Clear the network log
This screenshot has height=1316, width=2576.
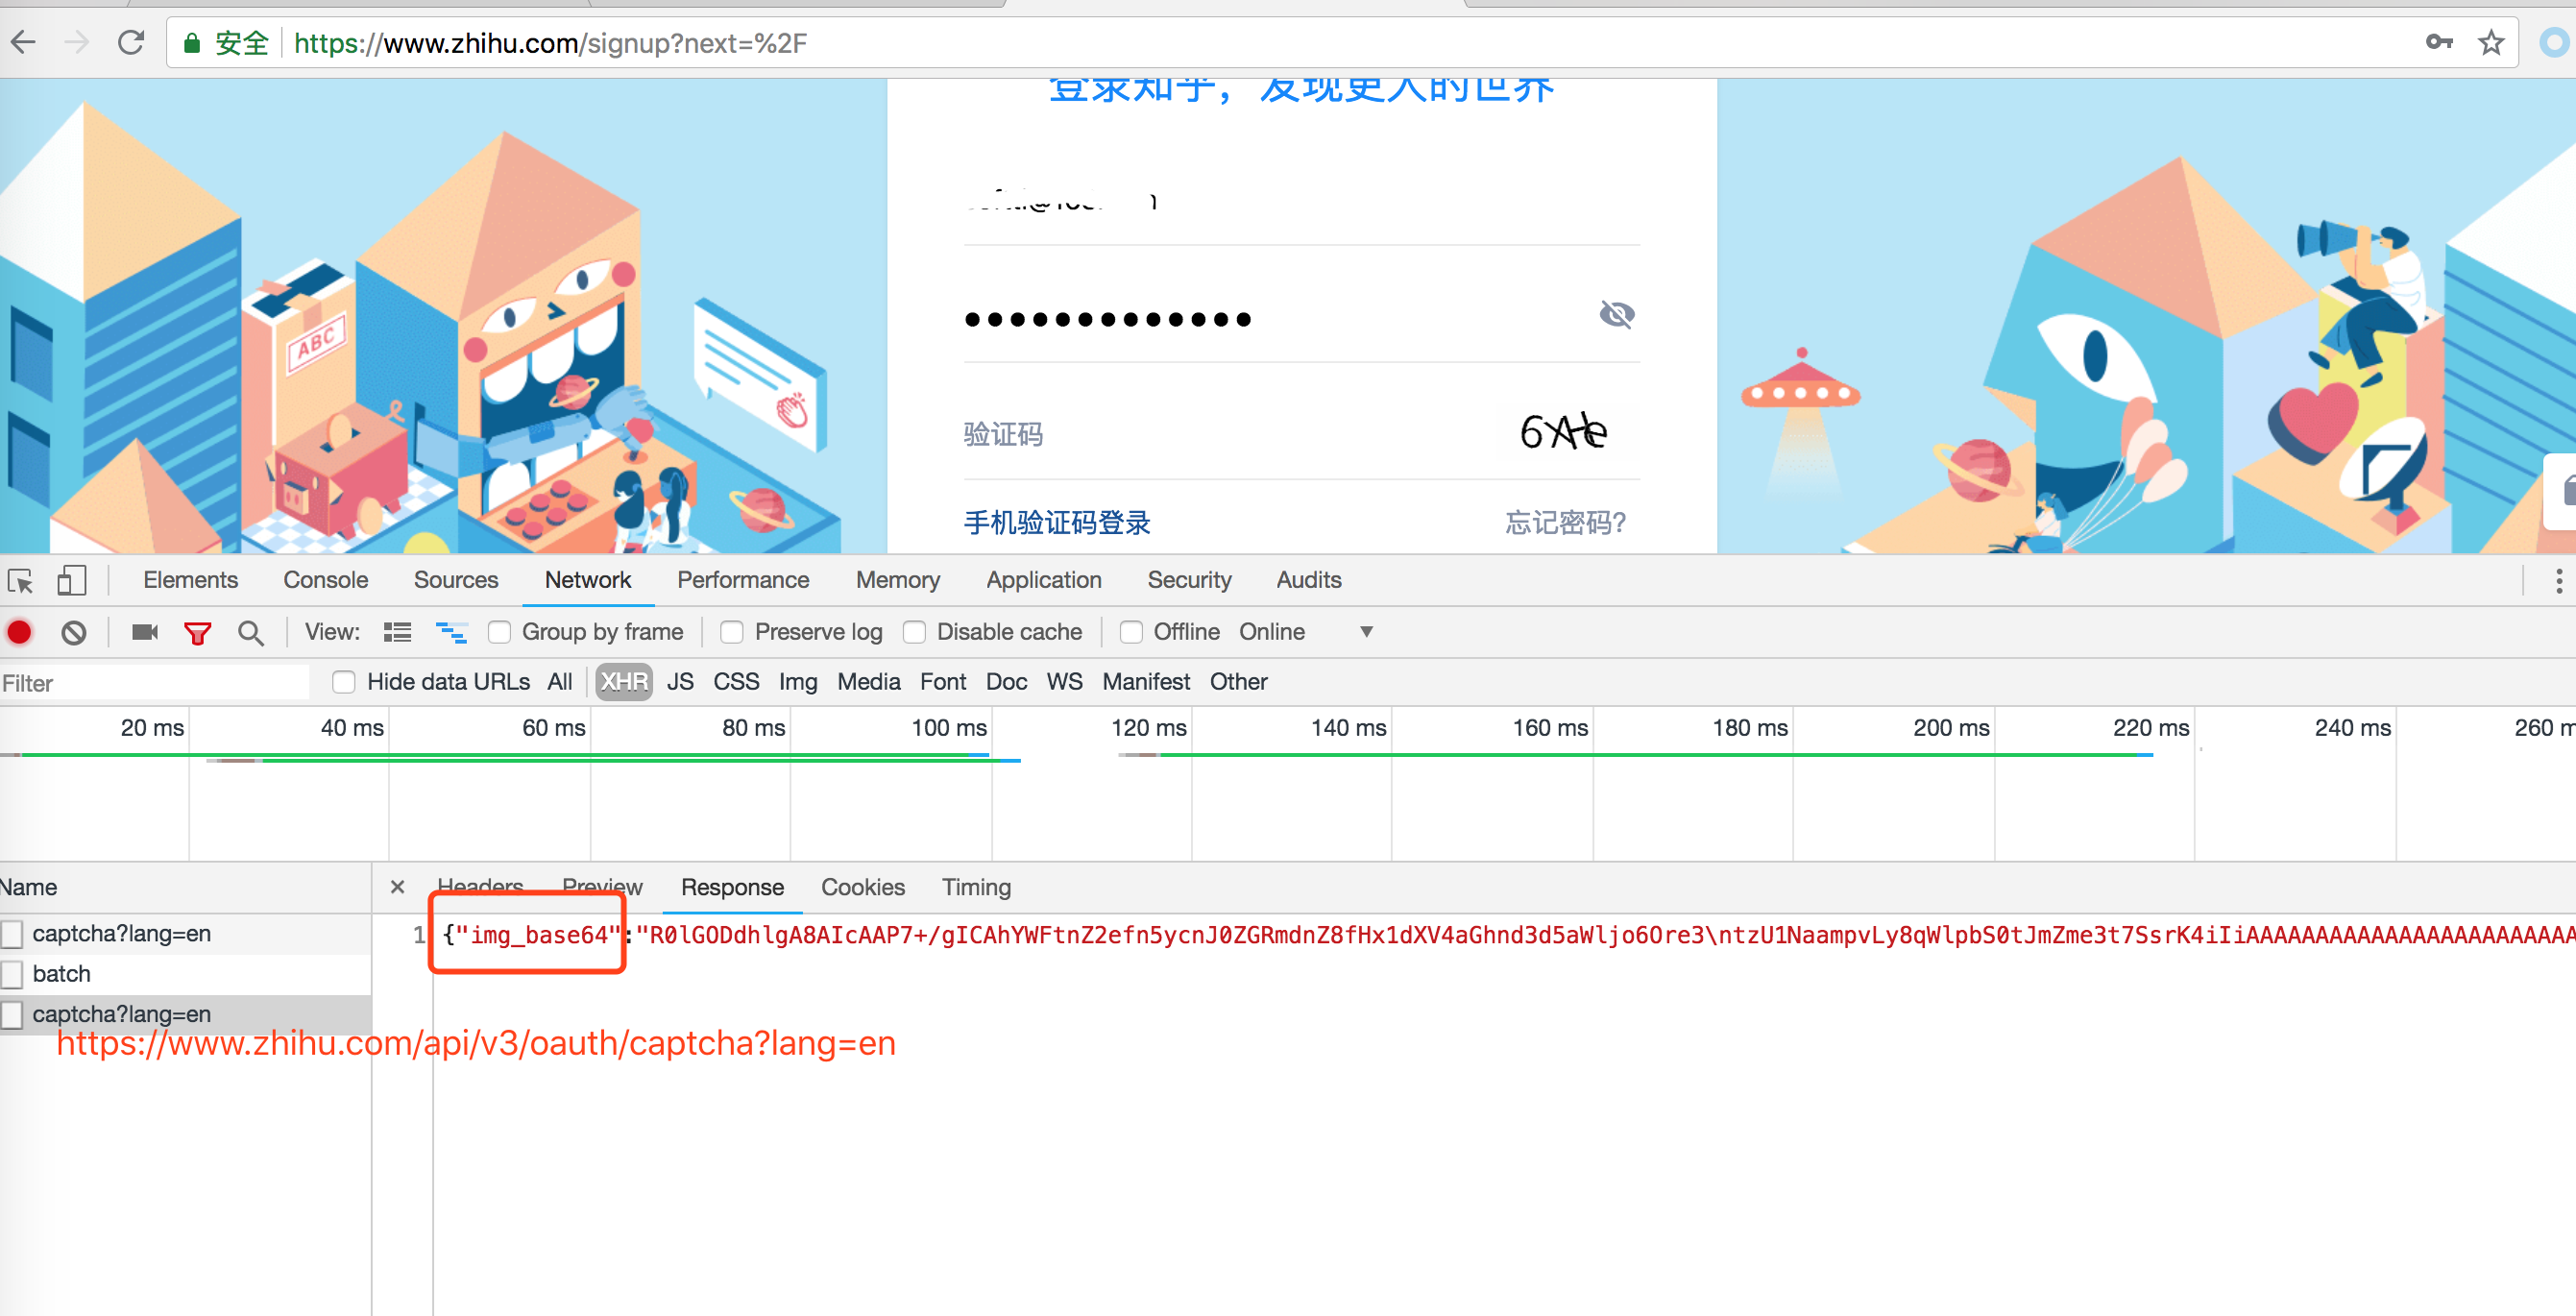74,632
